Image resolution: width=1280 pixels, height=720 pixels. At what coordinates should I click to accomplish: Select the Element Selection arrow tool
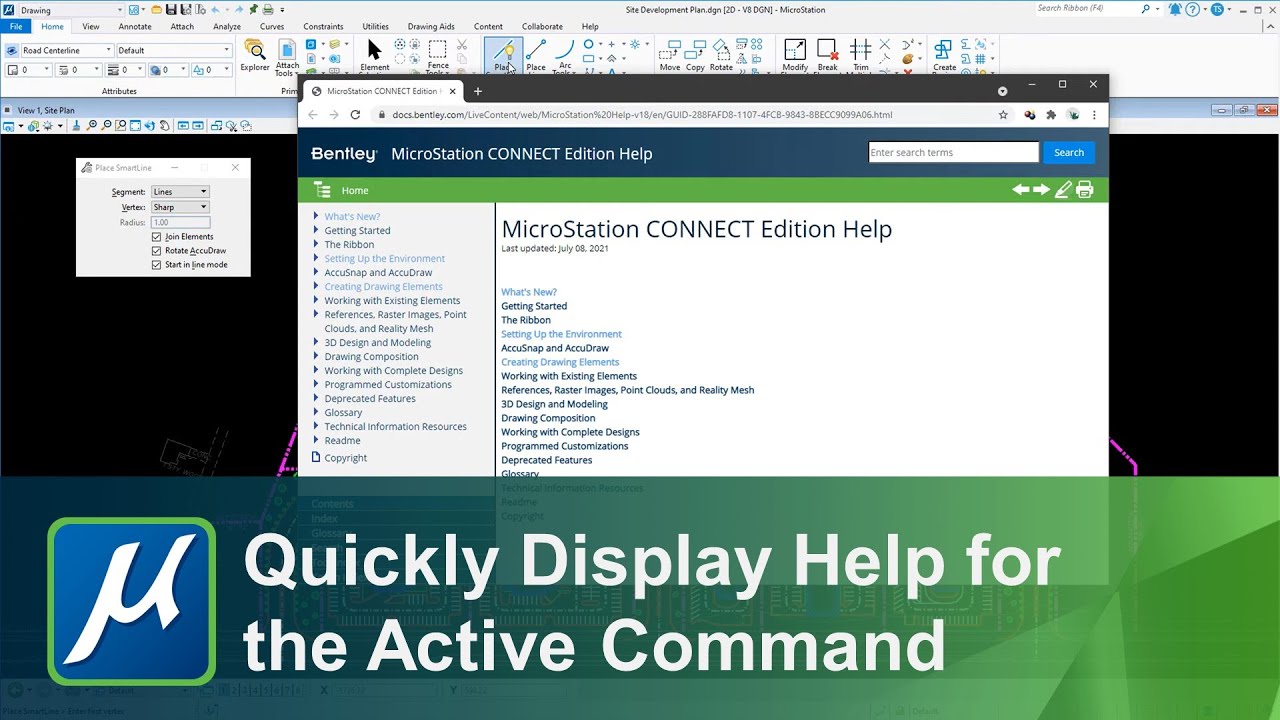click(375, 55)
